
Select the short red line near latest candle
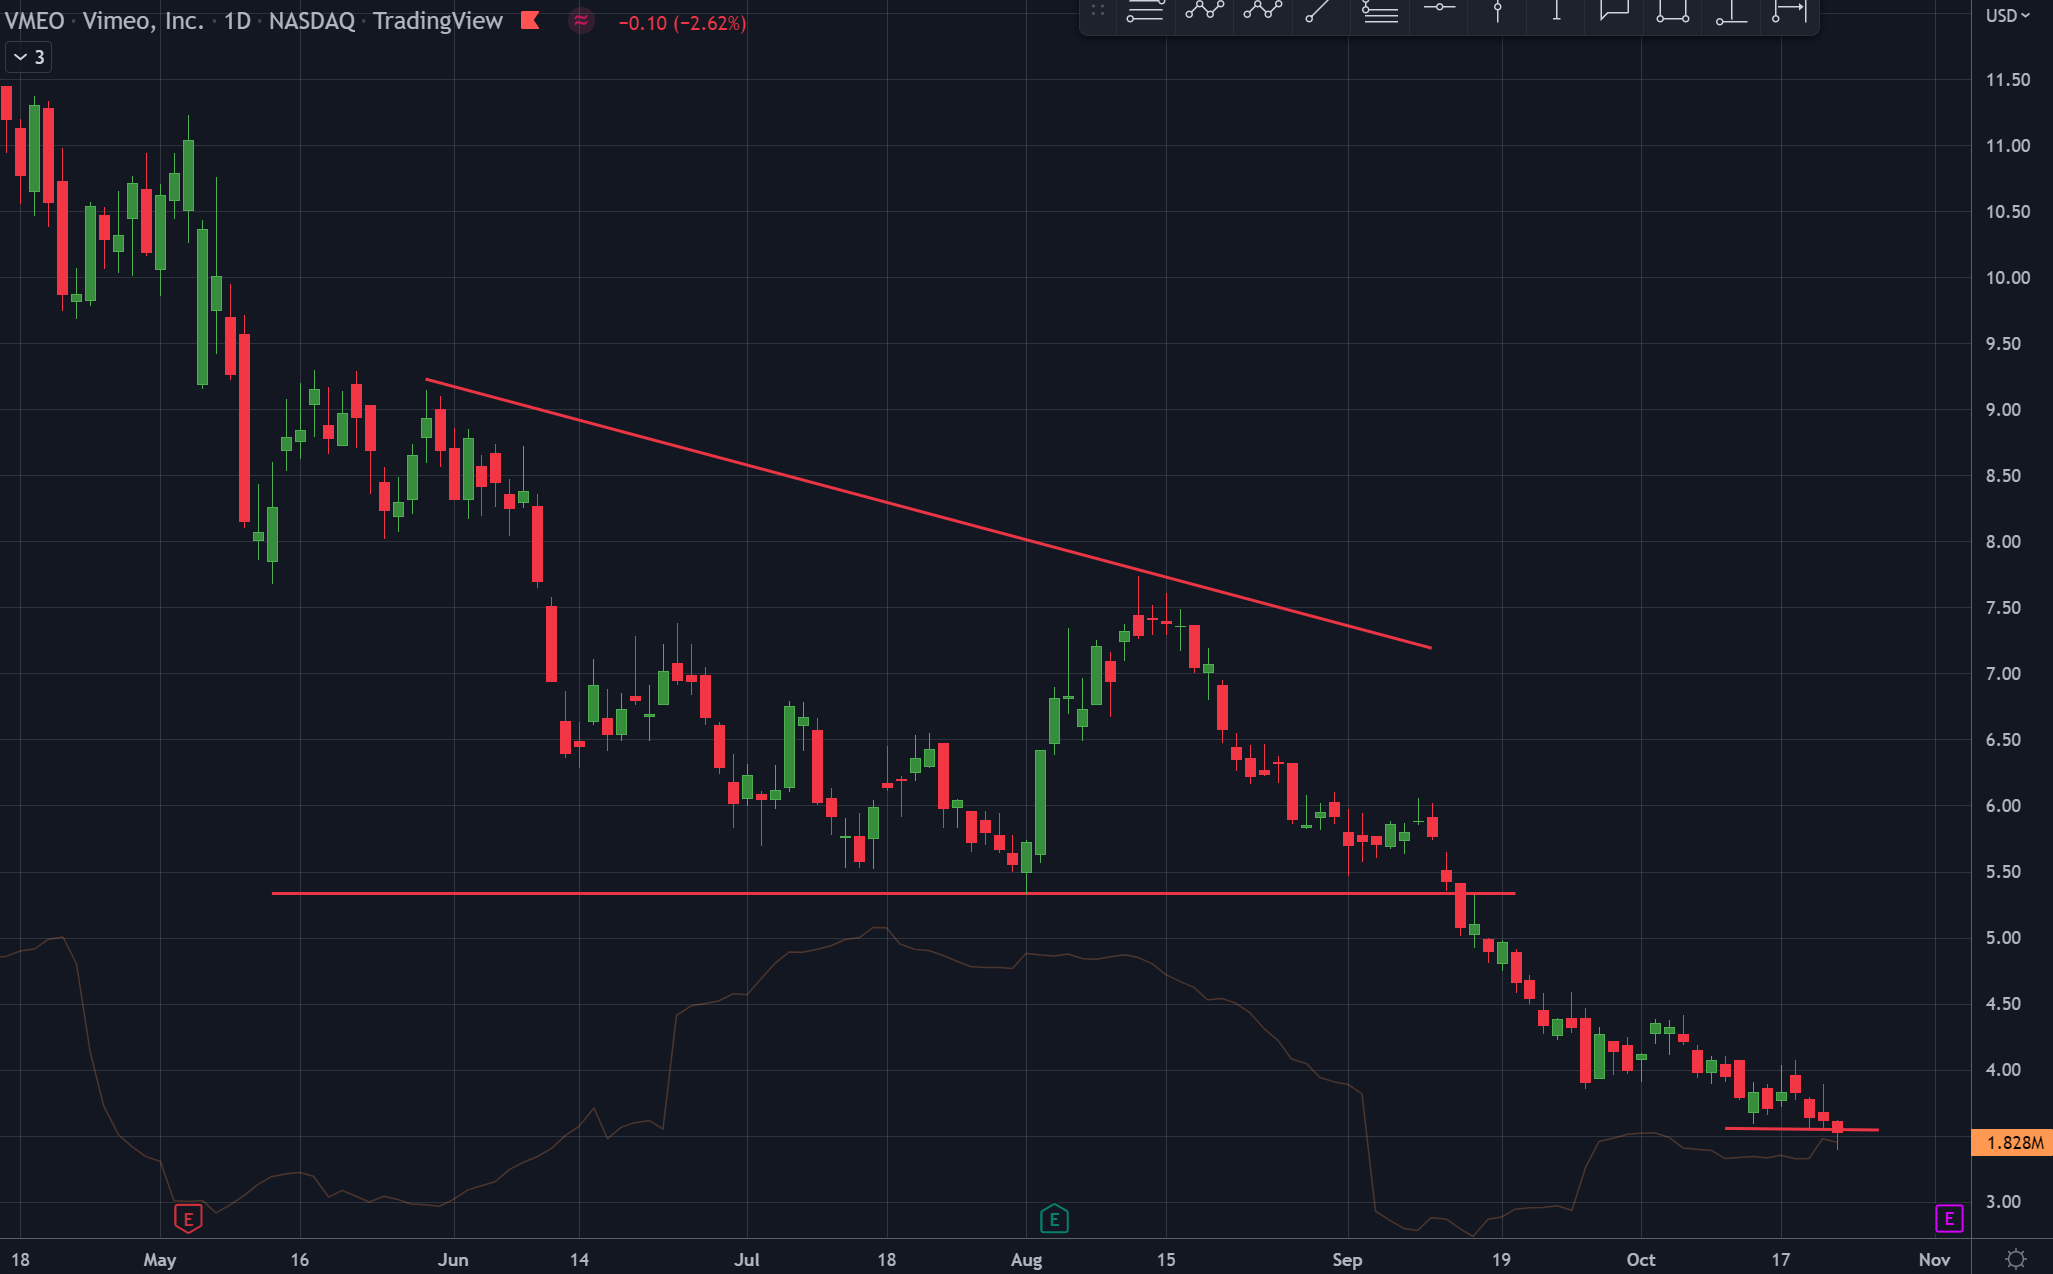pos(1801,1129)
